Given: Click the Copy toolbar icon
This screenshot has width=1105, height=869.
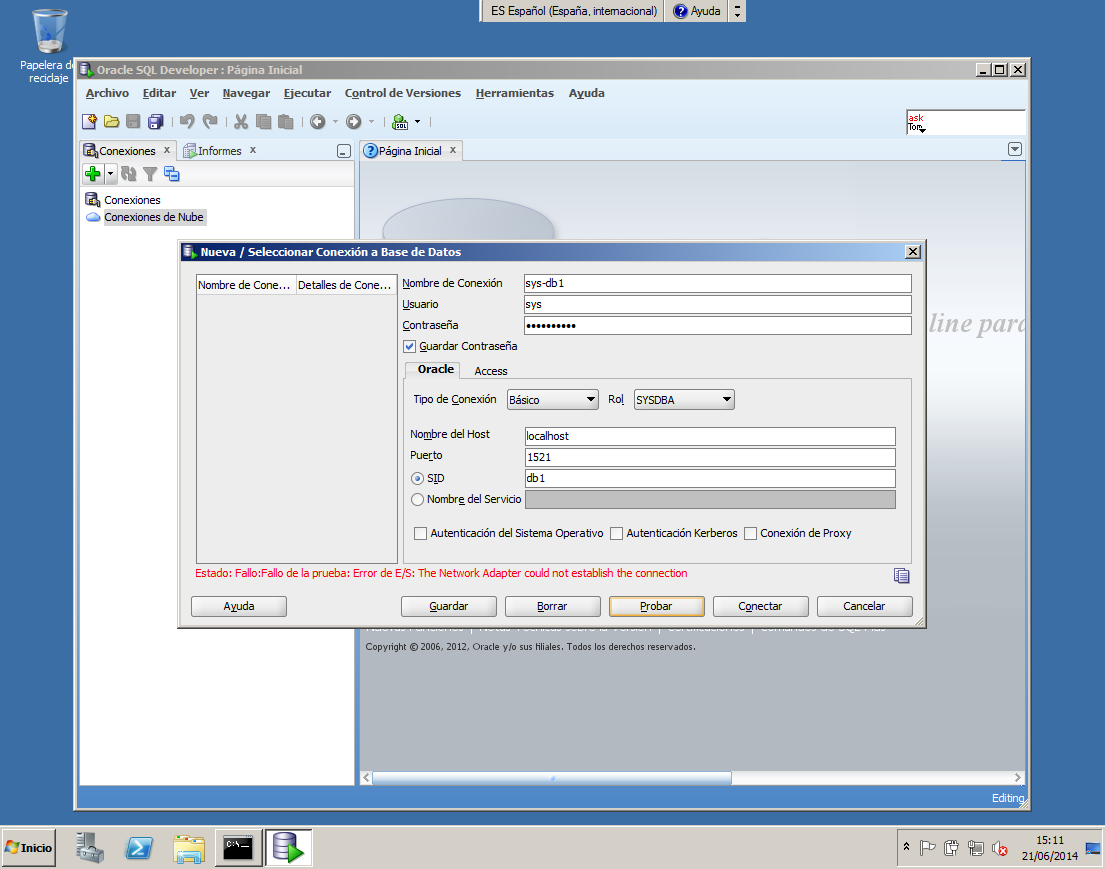Looking at the screenshot, I should coord(264,122).
